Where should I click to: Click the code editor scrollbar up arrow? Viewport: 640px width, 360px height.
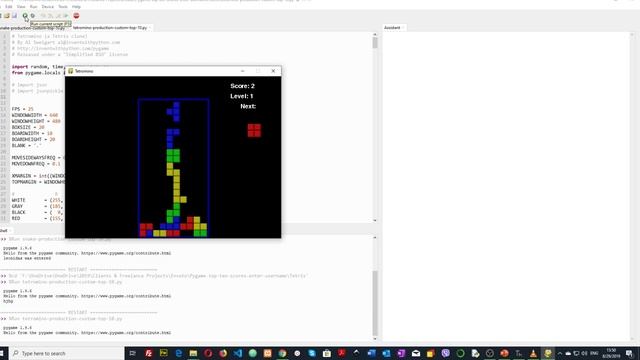375,35
